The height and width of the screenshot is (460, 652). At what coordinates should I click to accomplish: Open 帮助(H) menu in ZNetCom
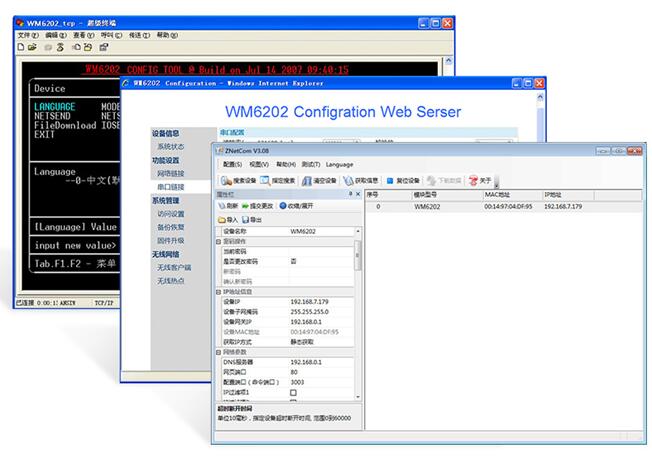(286, 164)
